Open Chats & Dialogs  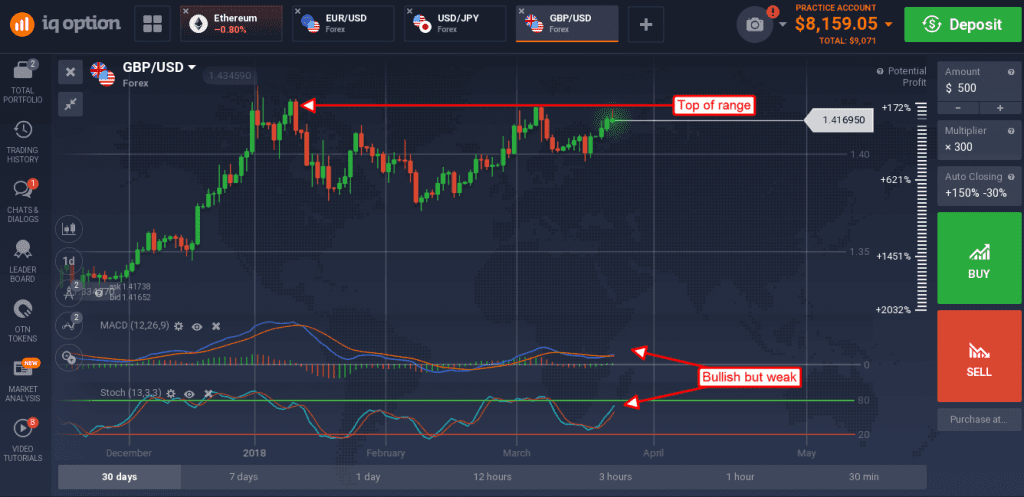pos(23,200)
